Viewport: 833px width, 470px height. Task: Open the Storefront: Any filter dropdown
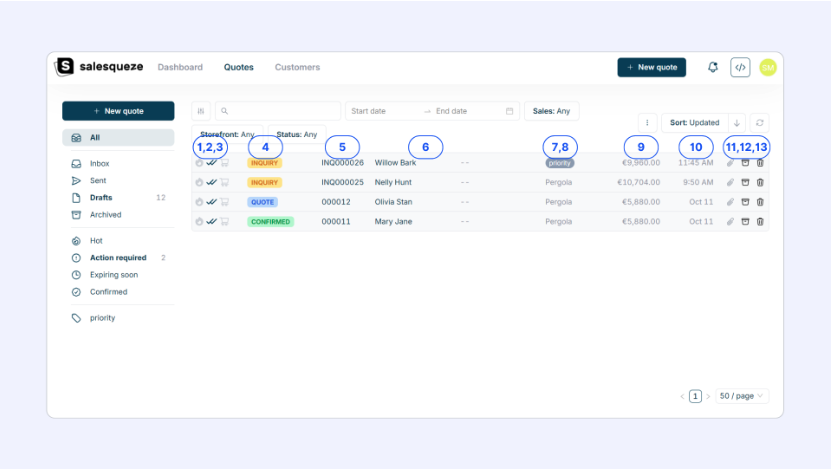click(227, 134)
